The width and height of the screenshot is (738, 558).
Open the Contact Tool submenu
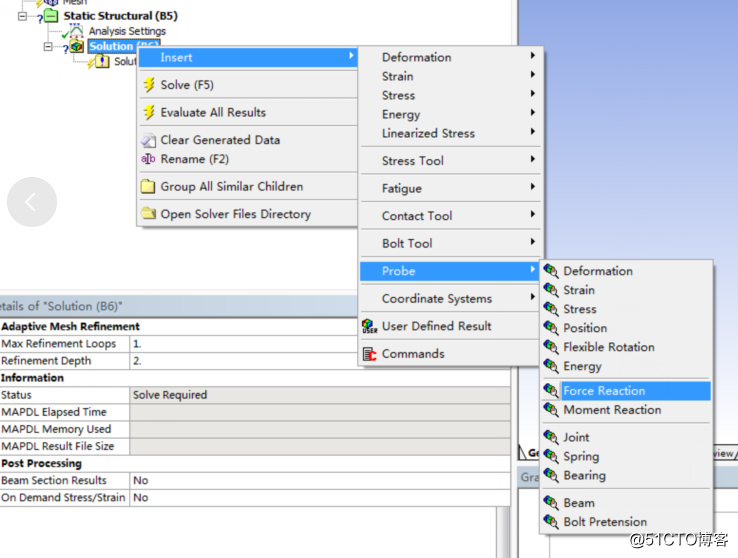pyautogui.click(x=451, y=216)
